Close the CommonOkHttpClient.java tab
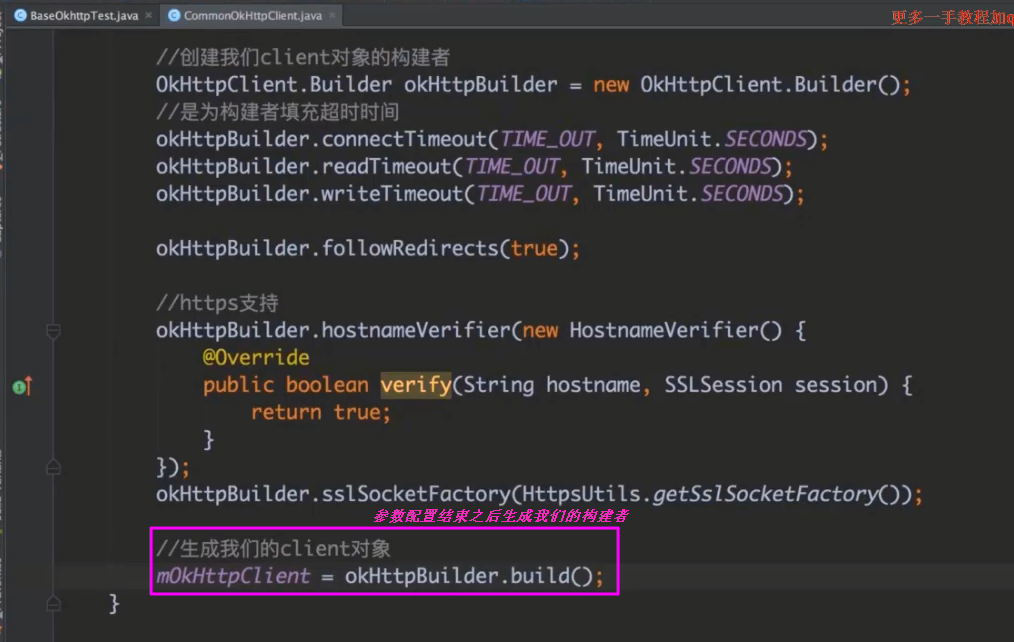This screenshot has width=1014, height=642. click(x=332, y=15)
